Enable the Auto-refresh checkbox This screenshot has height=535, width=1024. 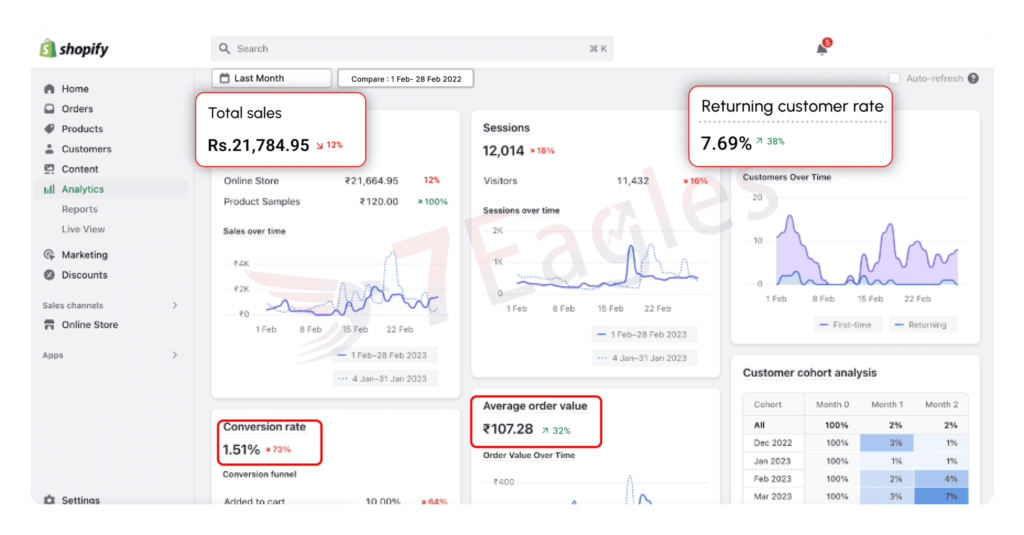click(895, 78)
